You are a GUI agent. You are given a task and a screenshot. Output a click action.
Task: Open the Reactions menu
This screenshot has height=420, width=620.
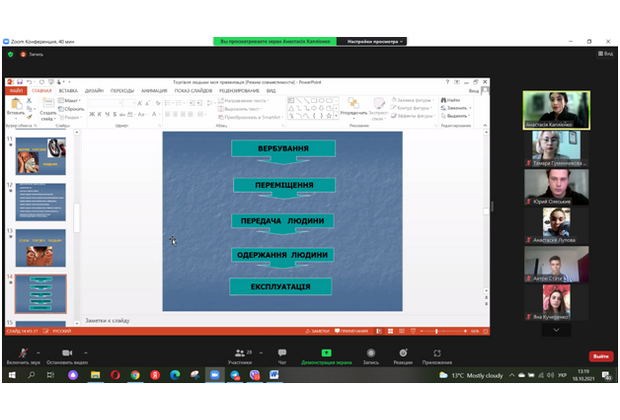pos(401,353)
